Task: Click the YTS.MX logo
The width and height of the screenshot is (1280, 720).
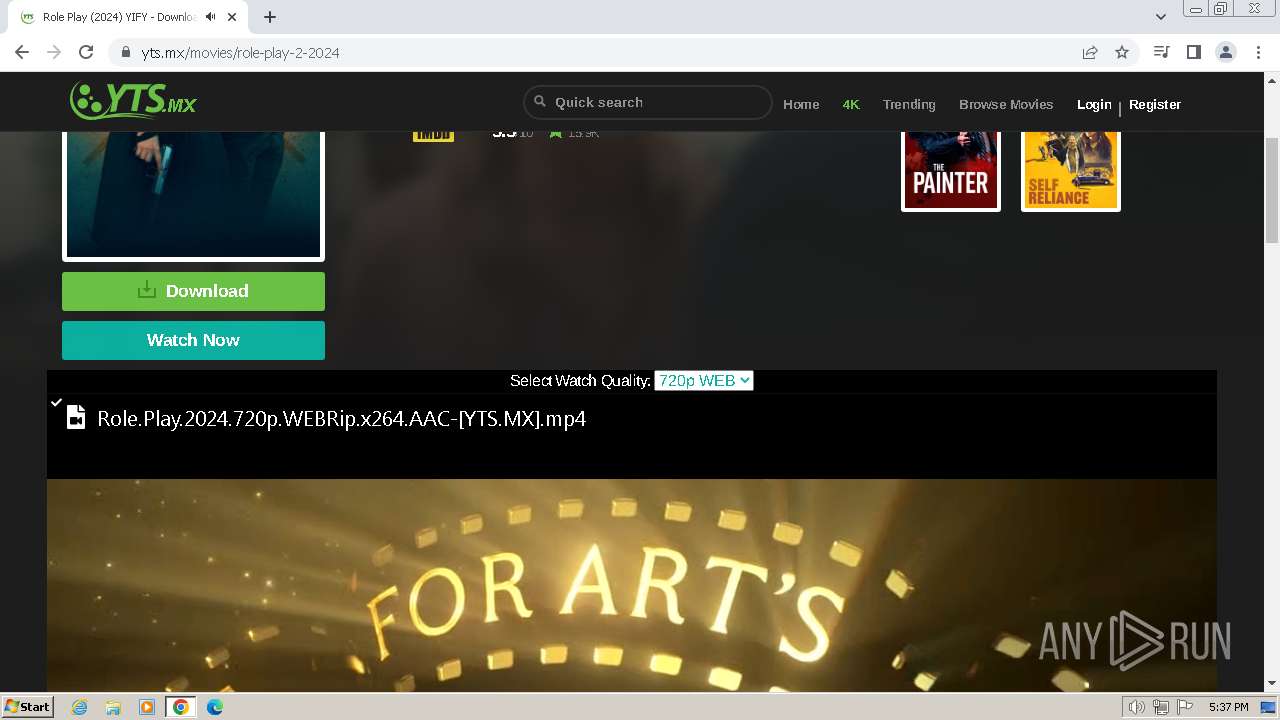Action: [x=133, y=101]
